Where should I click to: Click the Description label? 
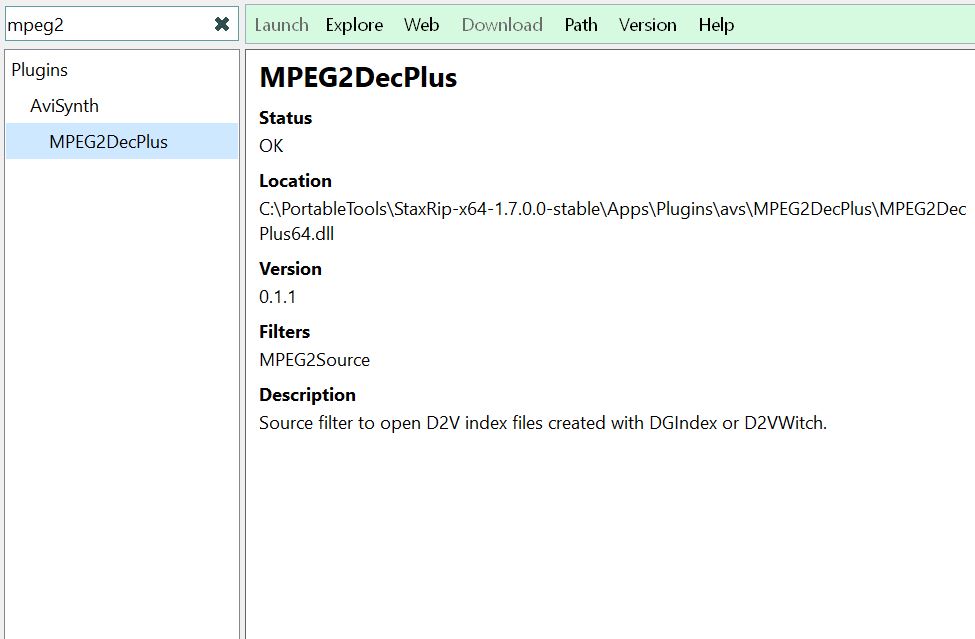click(308, 395)
